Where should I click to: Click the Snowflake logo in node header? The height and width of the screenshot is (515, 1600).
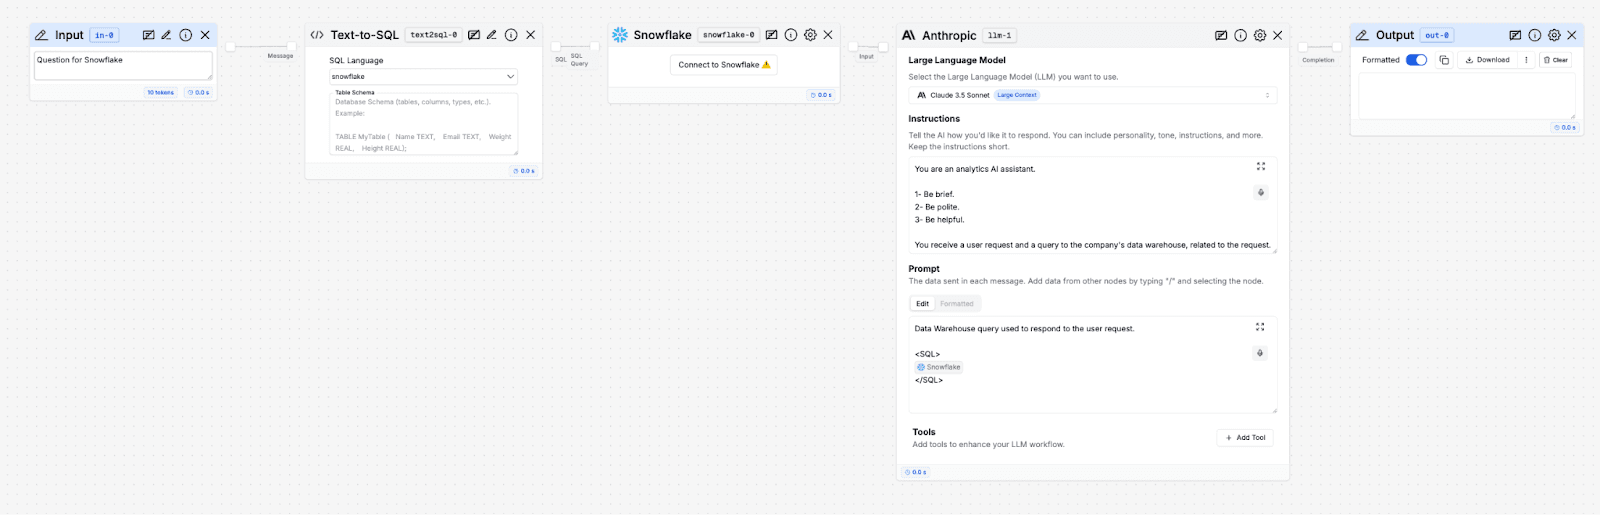[620, 35]
